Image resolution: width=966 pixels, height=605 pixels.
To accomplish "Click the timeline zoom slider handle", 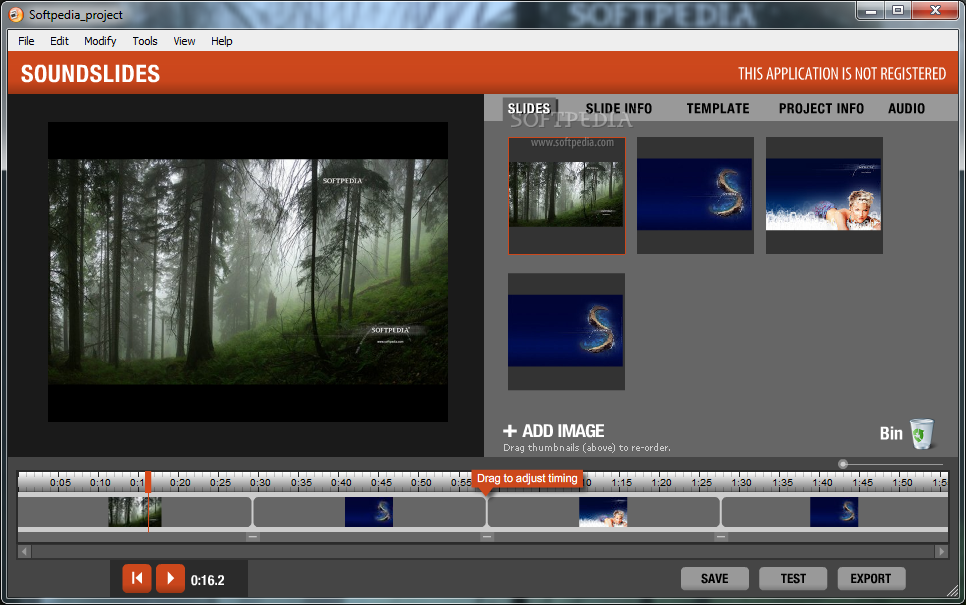I will point(843,464).
